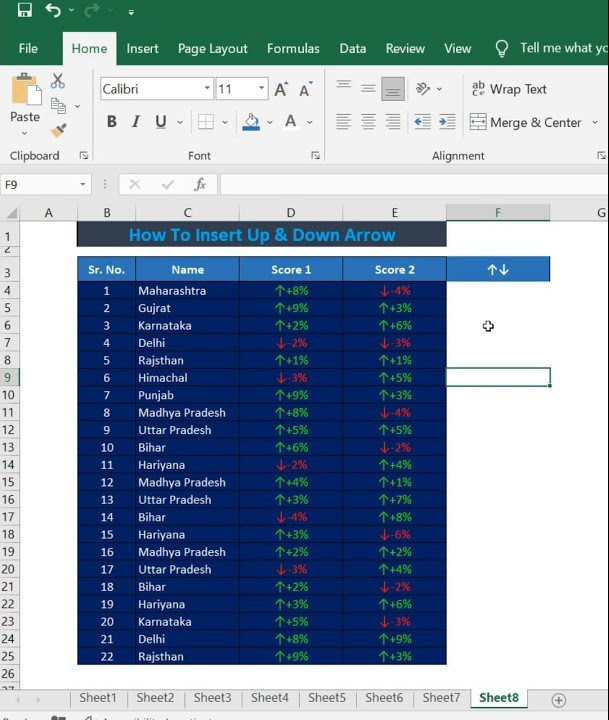The image size is (609, 720).
Task: Open Fill Color palette arrow
Action: click(270, 122)
